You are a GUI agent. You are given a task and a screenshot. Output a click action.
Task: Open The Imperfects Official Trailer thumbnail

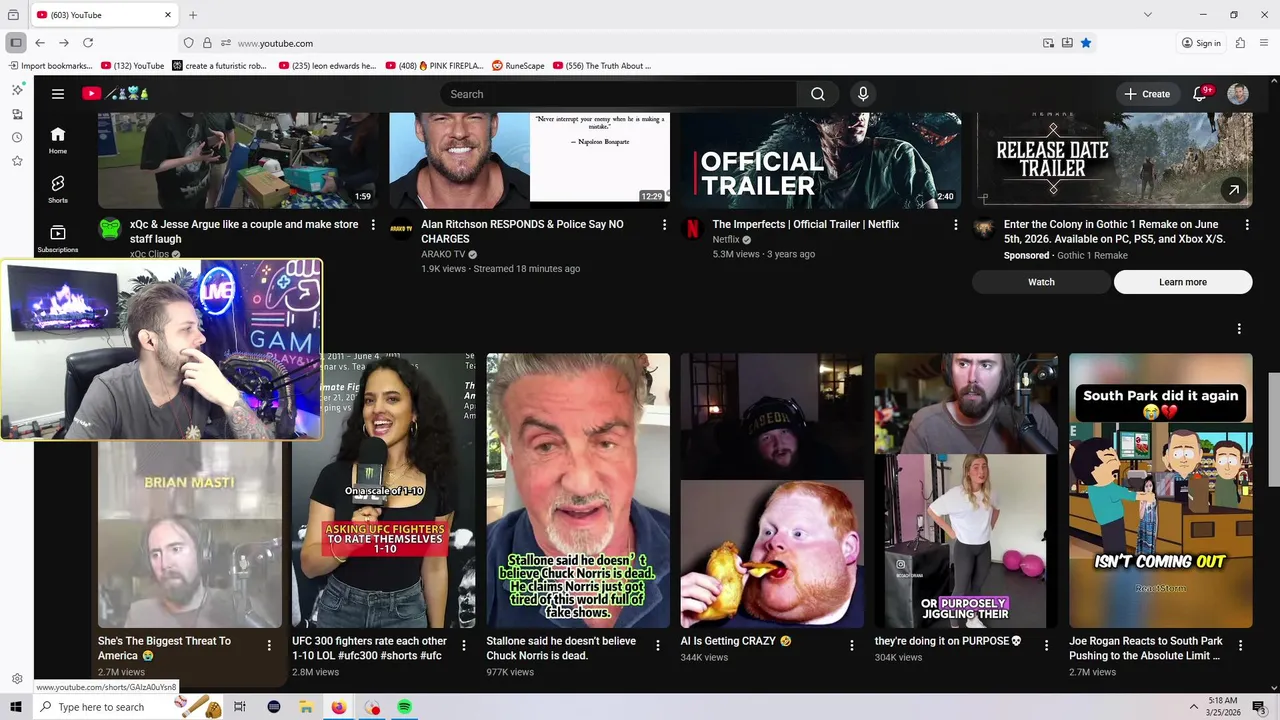coord(820,160)
